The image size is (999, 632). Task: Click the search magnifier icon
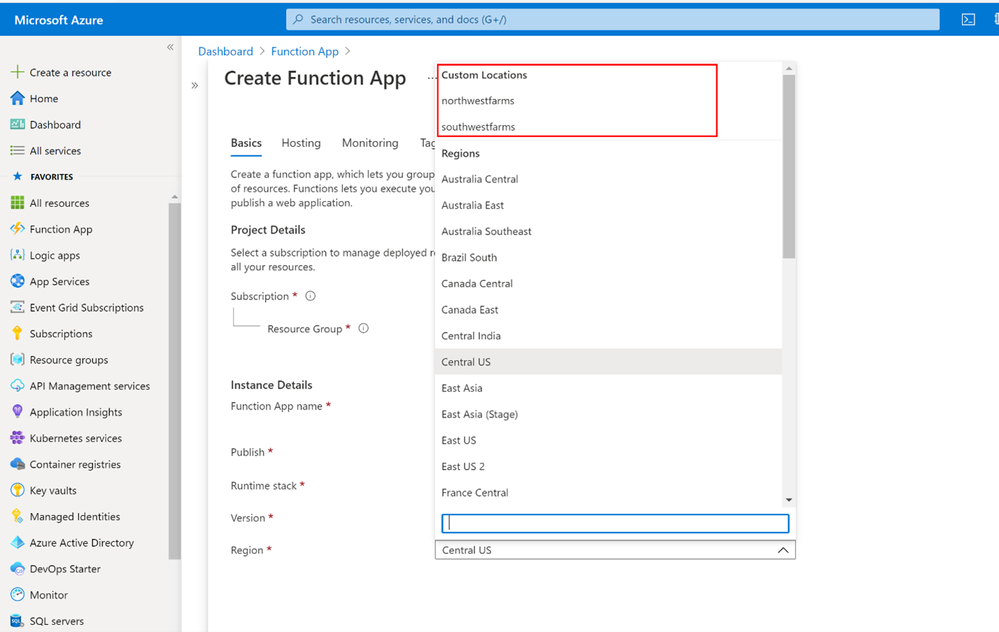[x=298, y=20]
